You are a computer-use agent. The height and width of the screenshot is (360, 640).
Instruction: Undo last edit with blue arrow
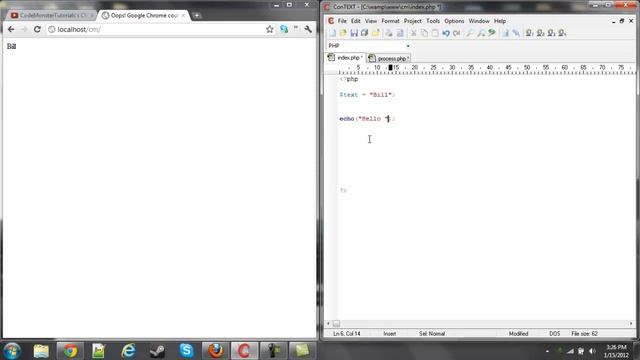446,33
